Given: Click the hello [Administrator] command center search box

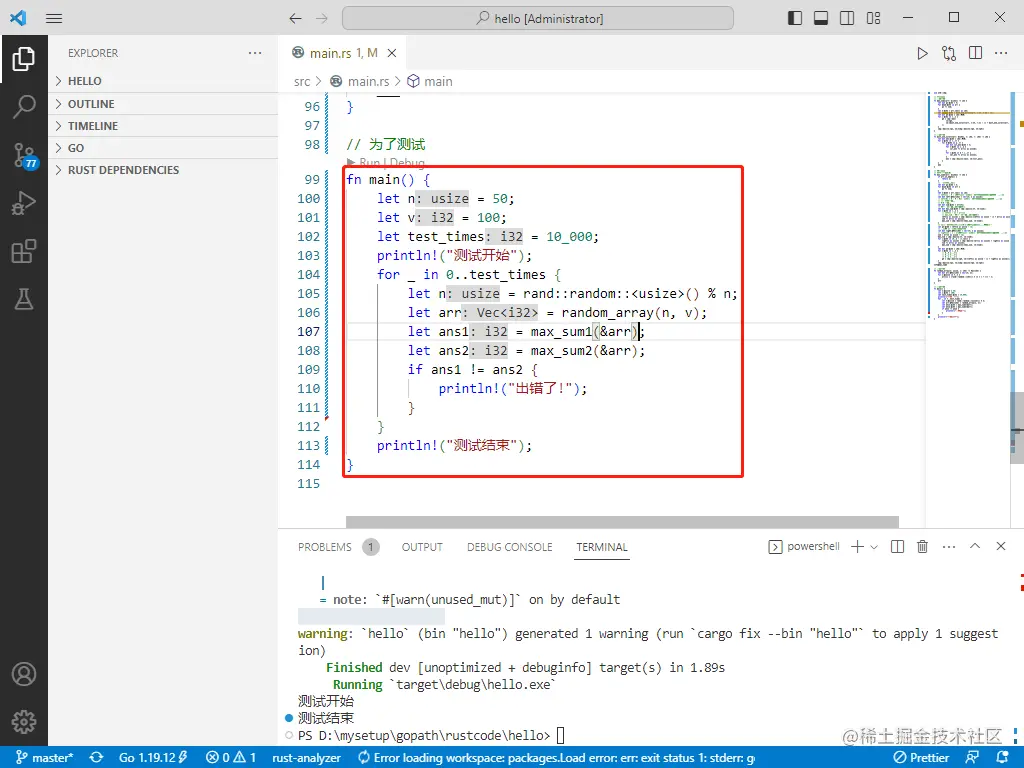Looking at the screenshot, I should click(x=537, y=18).
